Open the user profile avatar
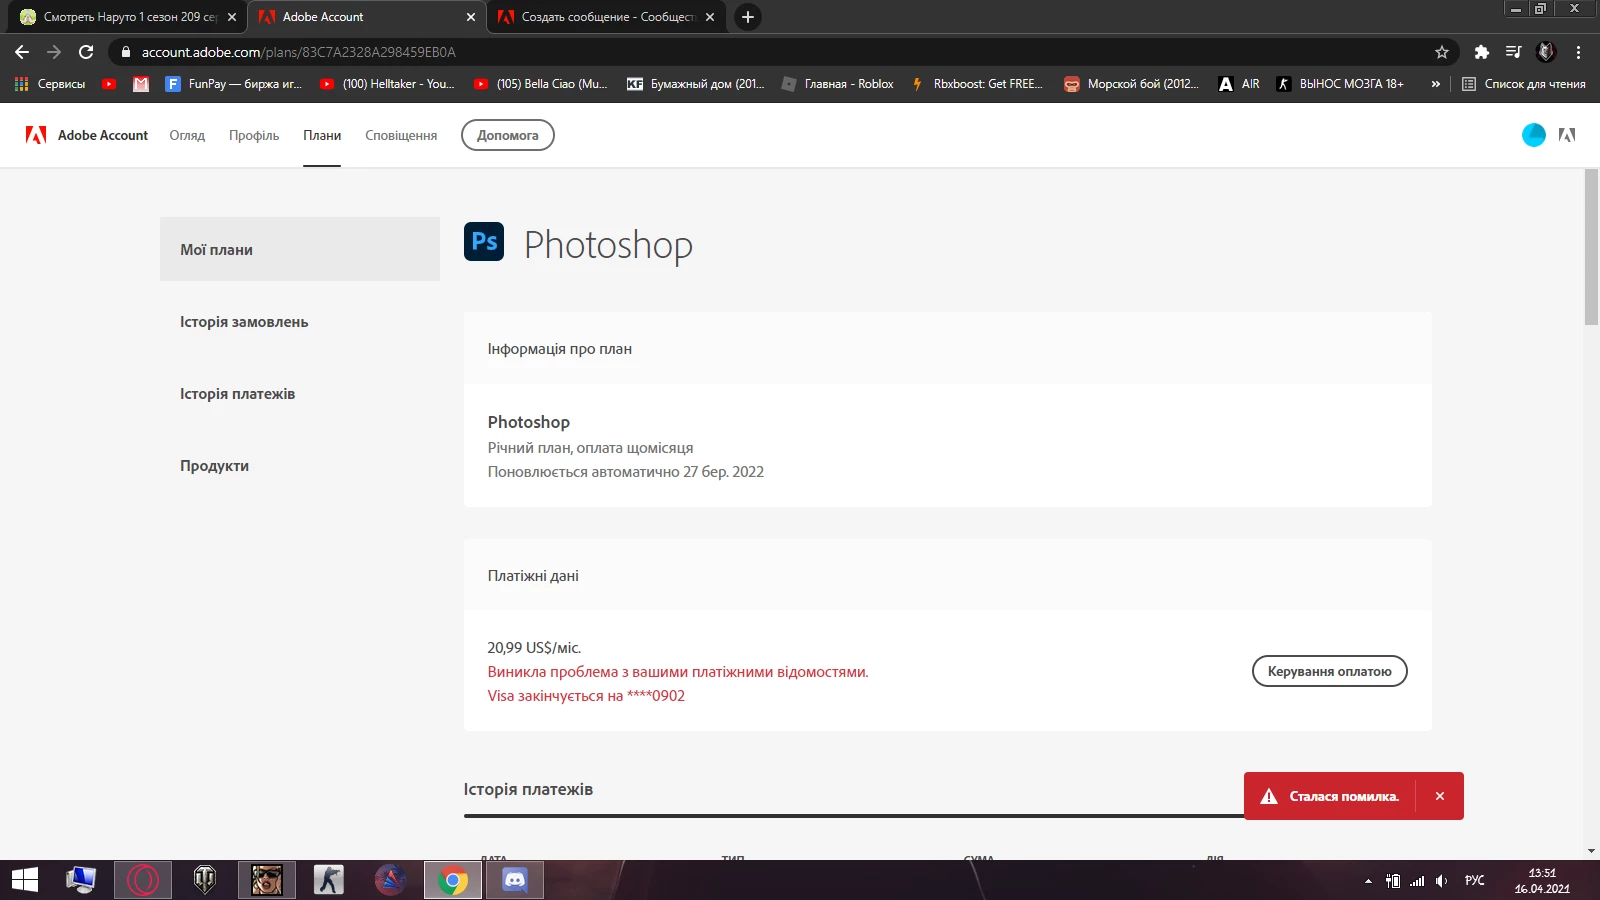 tap(1533, 135)
